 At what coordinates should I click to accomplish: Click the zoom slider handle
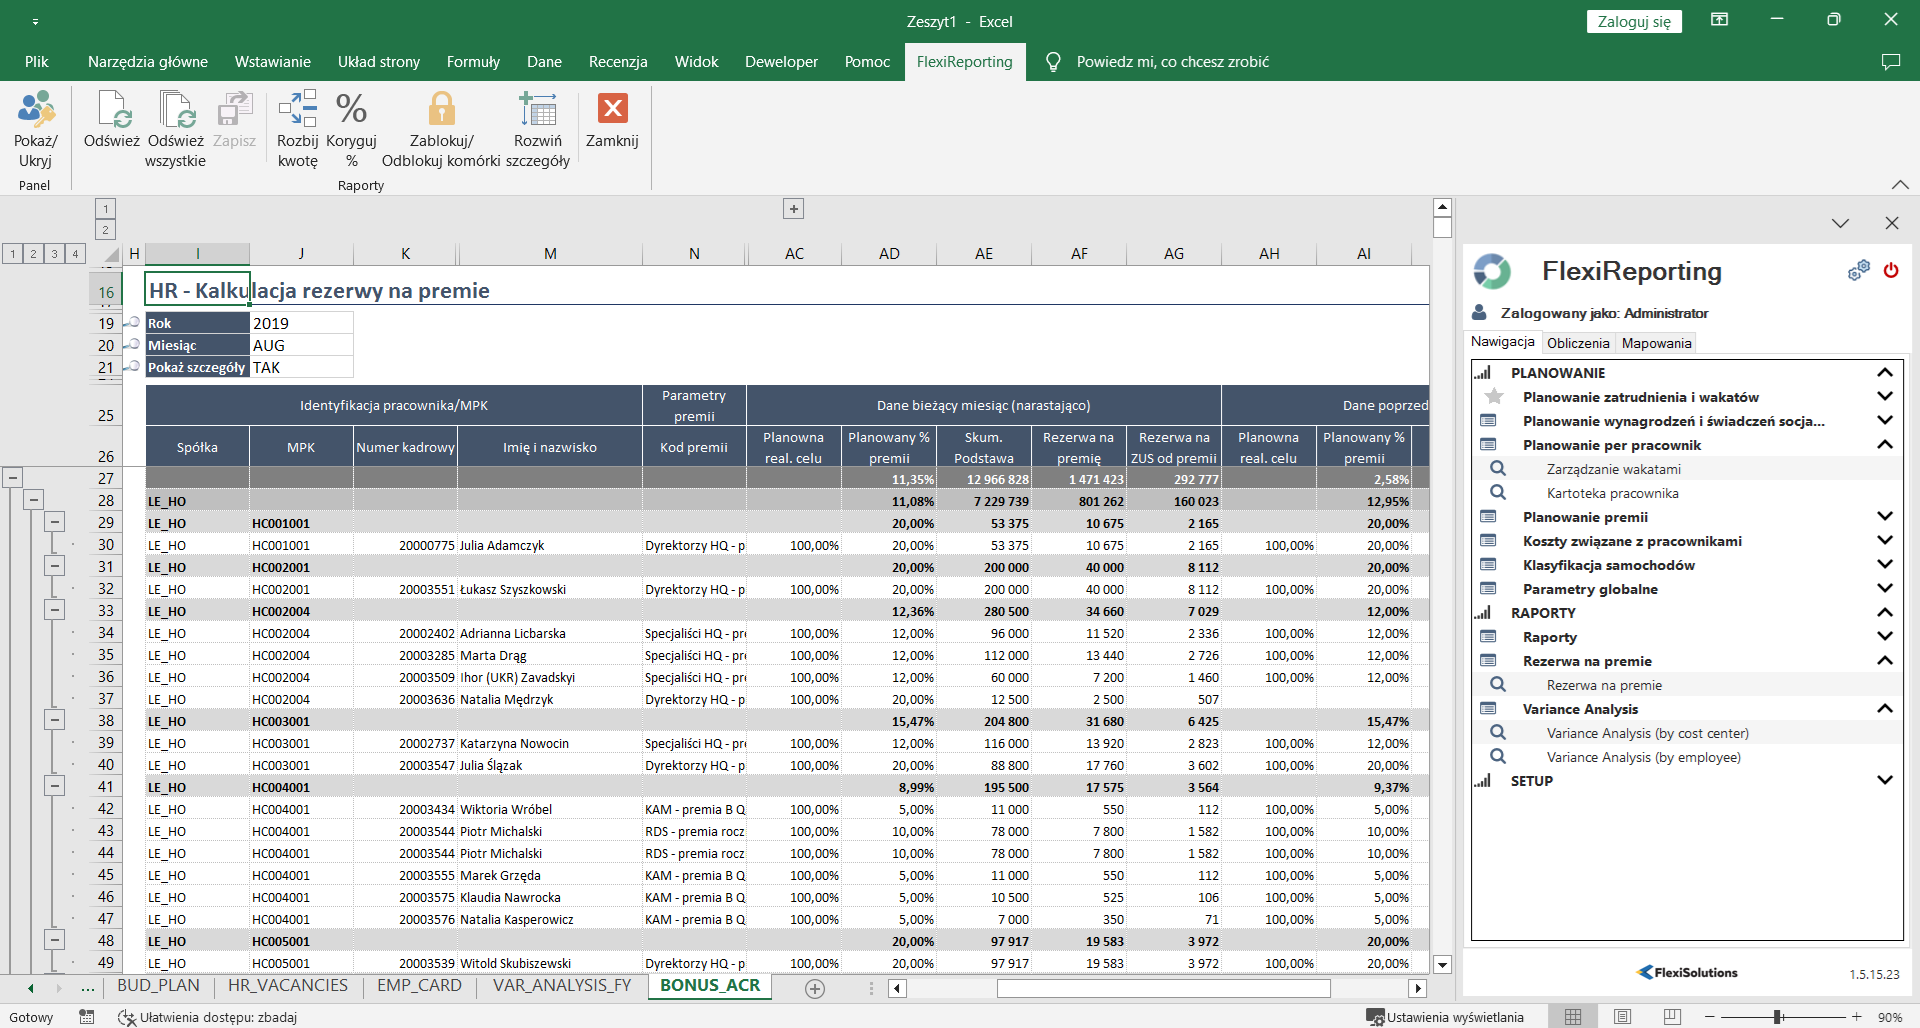(x=1778, y=1017)
